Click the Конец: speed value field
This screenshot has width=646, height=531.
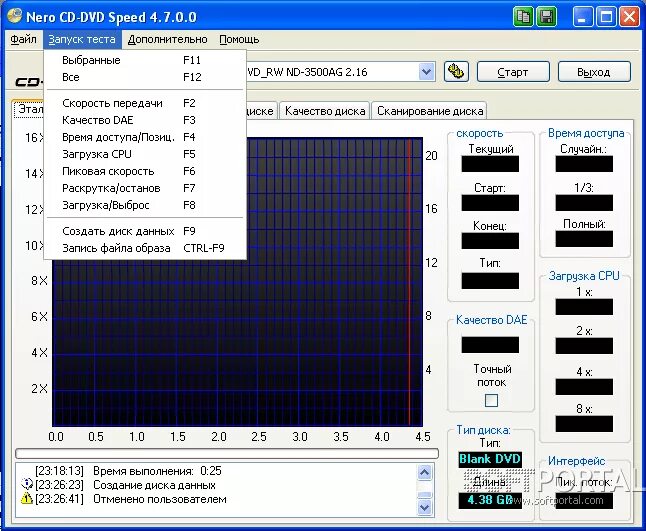click(x=490, y=241)
